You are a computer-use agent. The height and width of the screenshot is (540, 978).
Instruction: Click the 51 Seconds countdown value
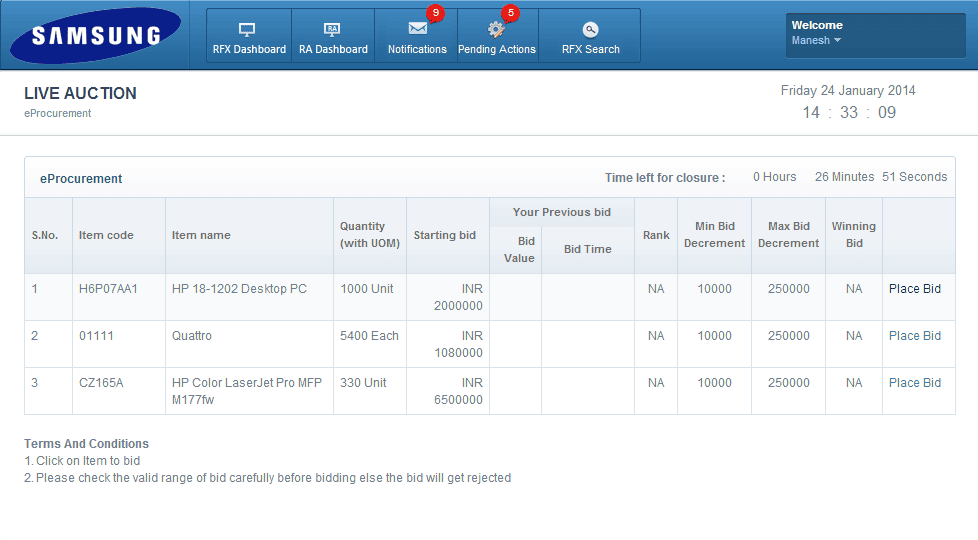[x=914, y=177]
